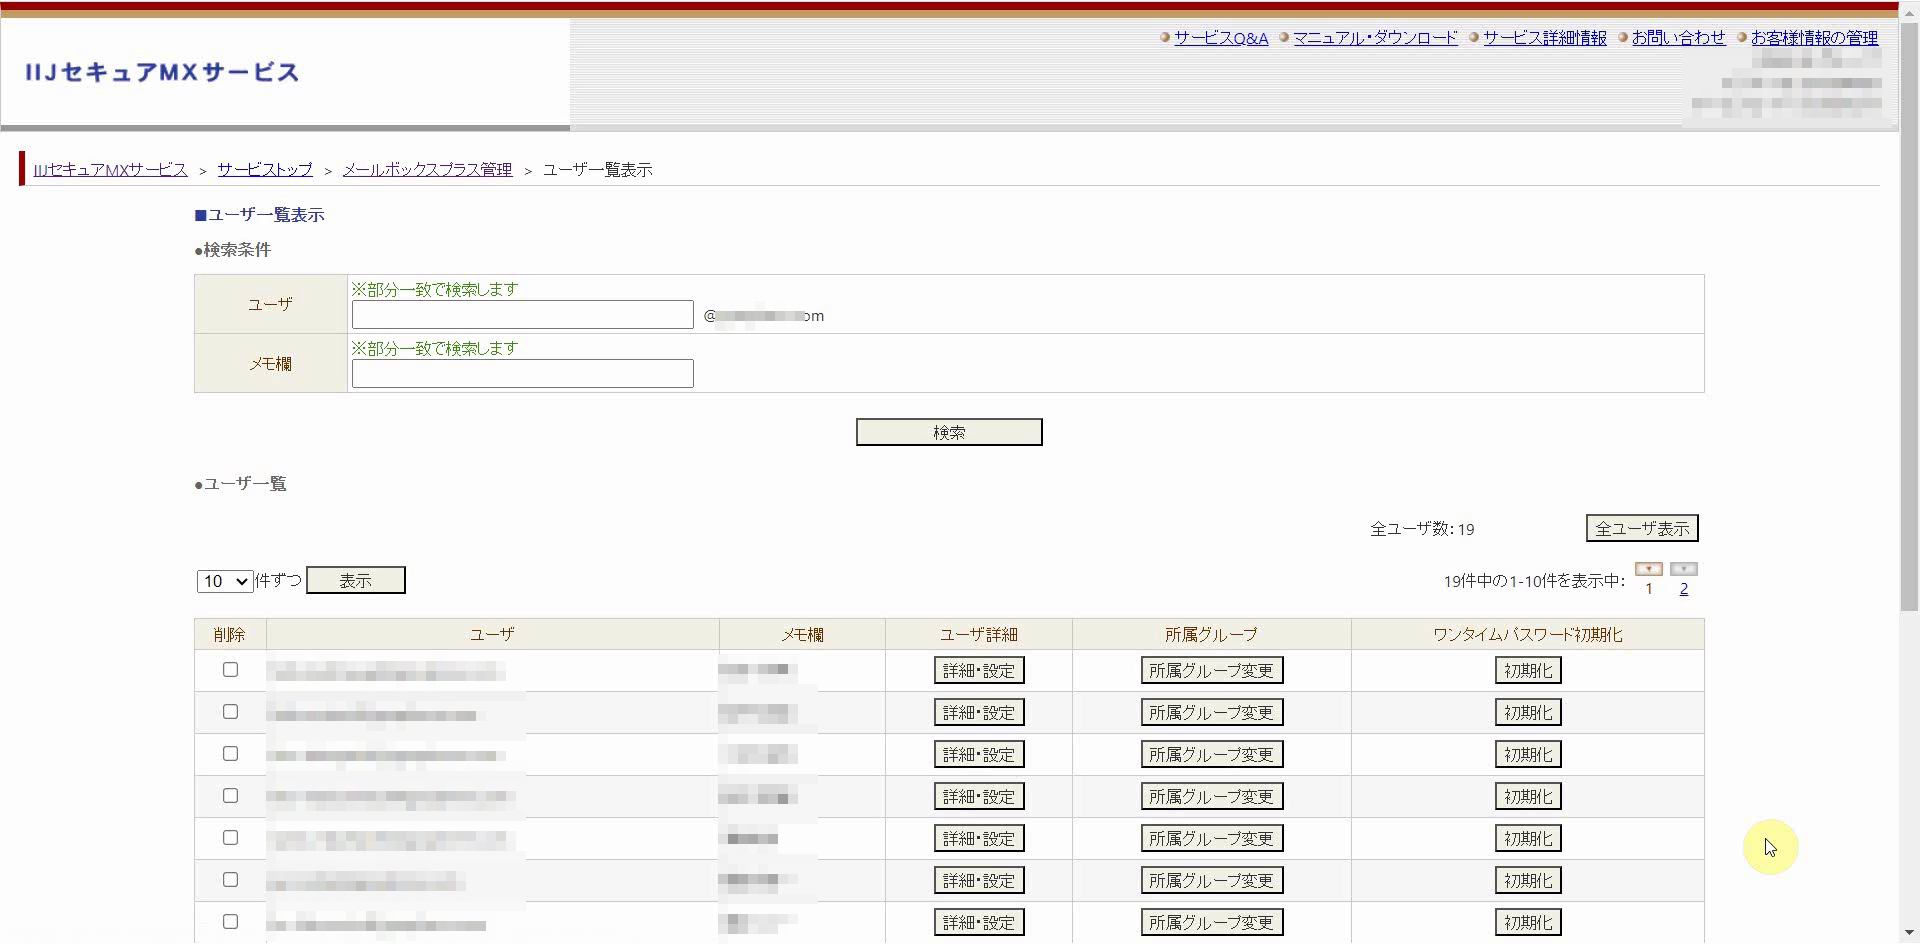Focus the ユーザ search input field
Image resolution: width=1920 pixels, height=944 pixels.
click(523, 315)
